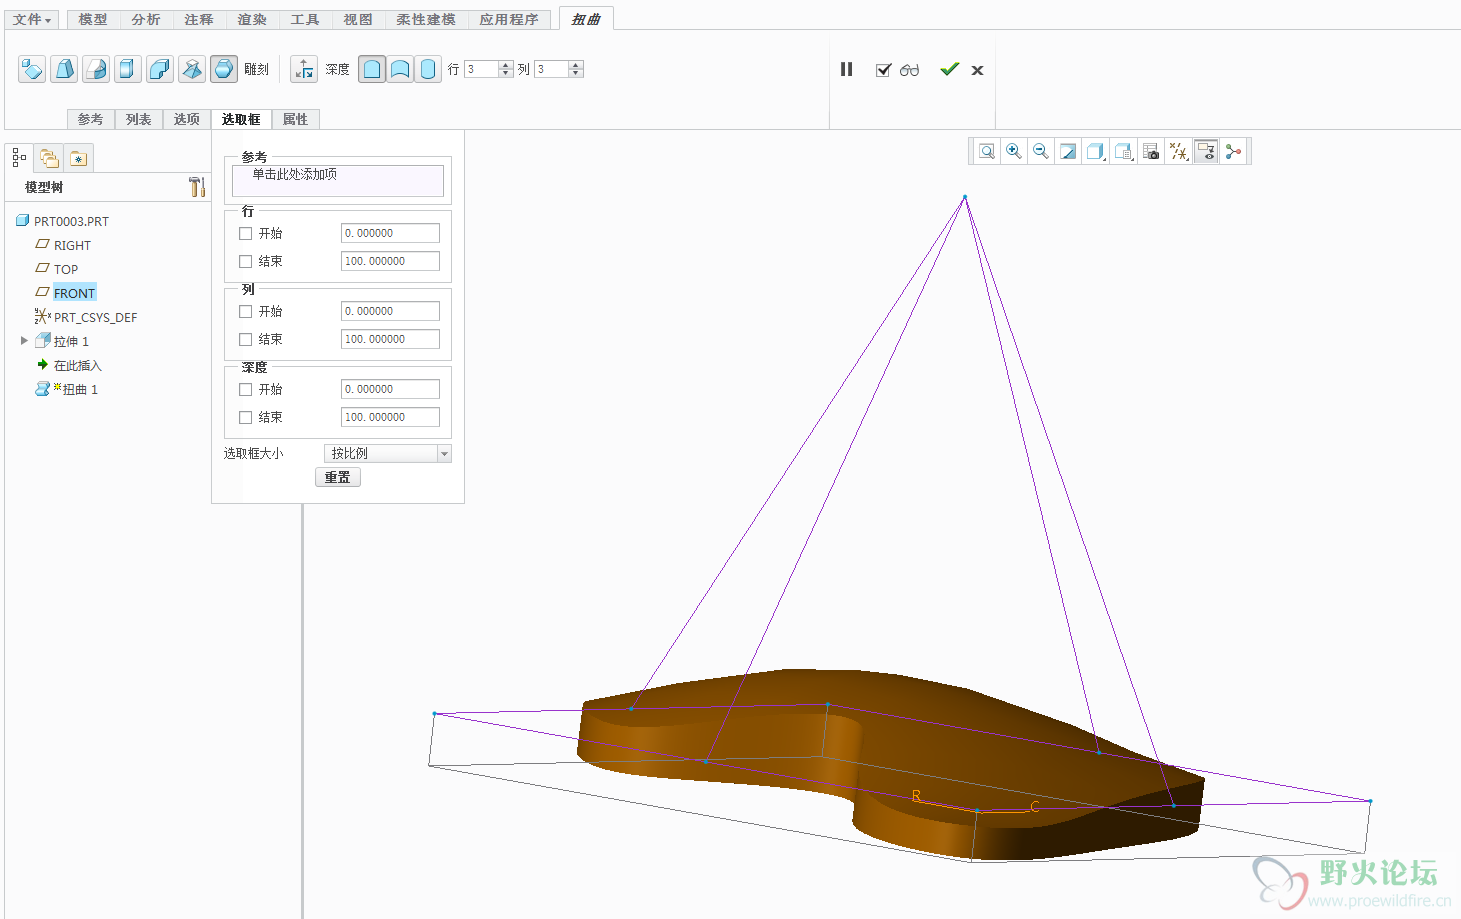Click the 重置 reset button
This screenshot has width=1461, height=919.
click(x=338, y=477)
